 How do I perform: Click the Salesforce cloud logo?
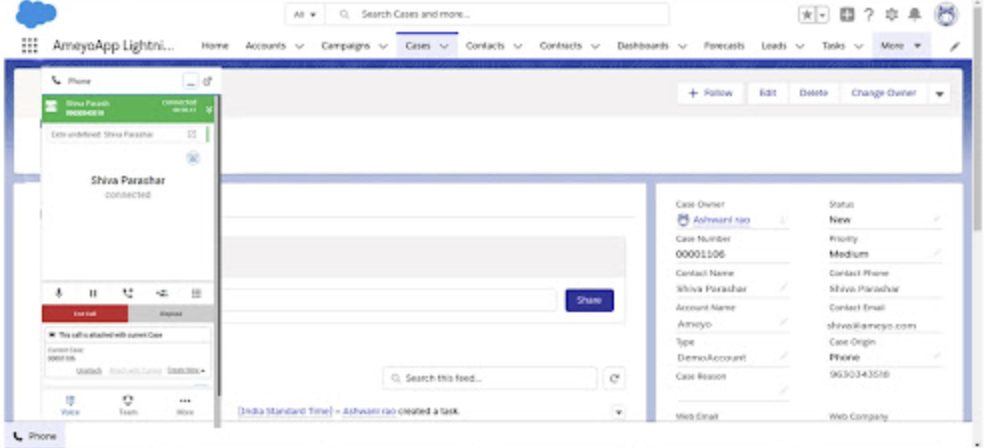click(x=36, y=14)
